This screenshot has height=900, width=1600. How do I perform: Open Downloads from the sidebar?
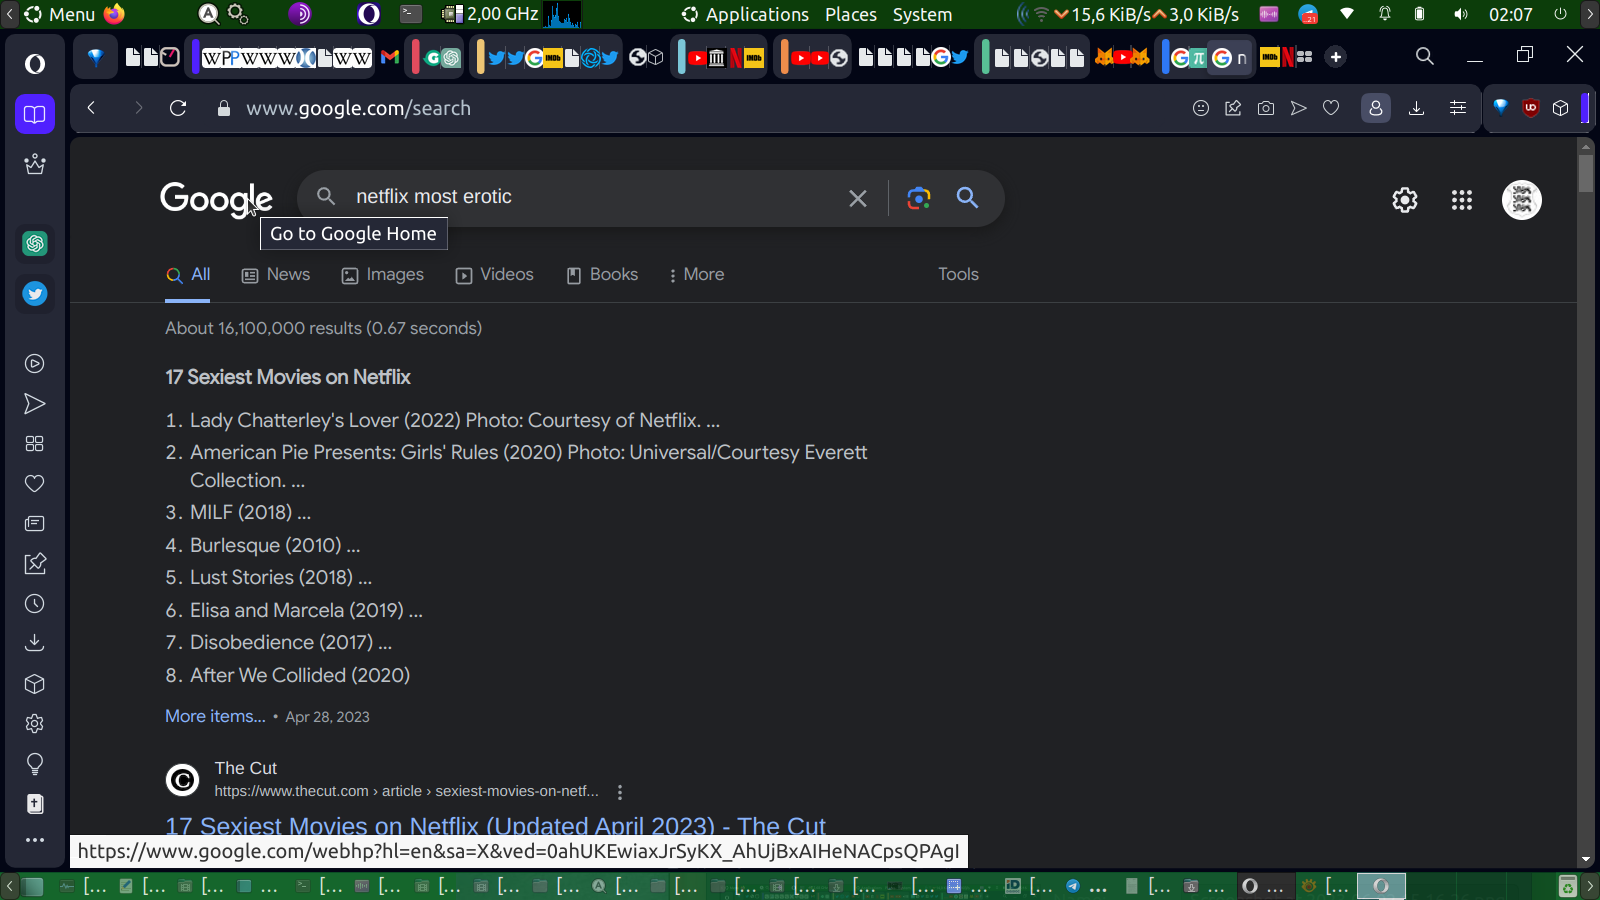click(x=35, y=643)
